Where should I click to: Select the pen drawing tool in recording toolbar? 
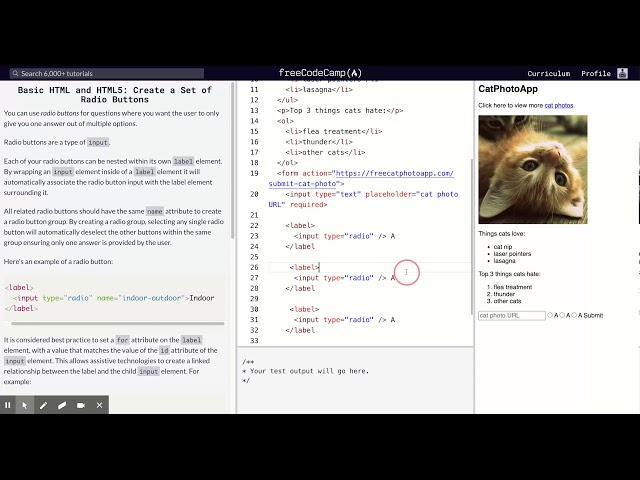pyautogui.click(x=43, y=405)
